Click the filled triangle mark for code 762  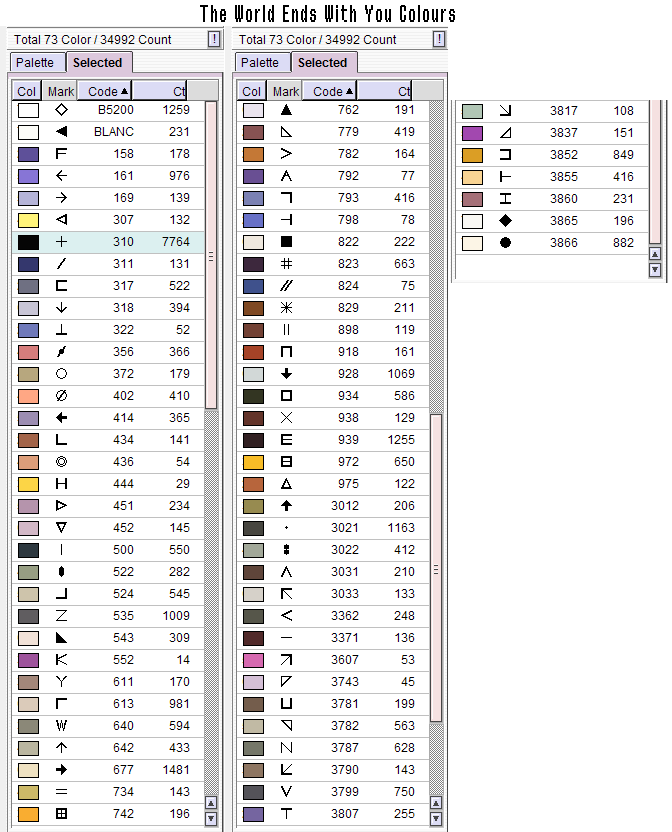287,110
